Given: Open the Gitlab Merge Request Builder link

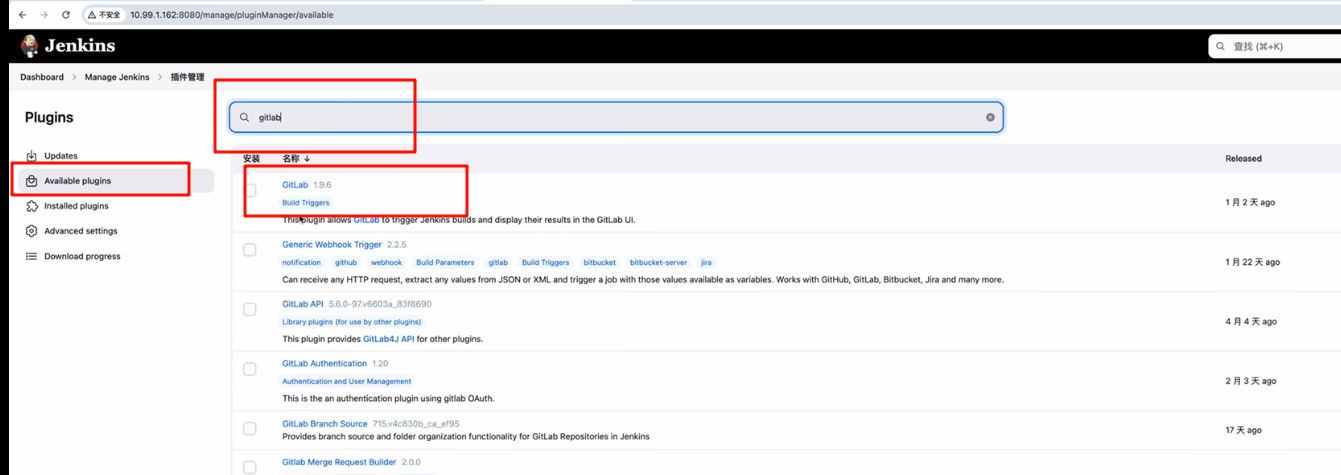Looking at the screenshot, I should 339,462.
